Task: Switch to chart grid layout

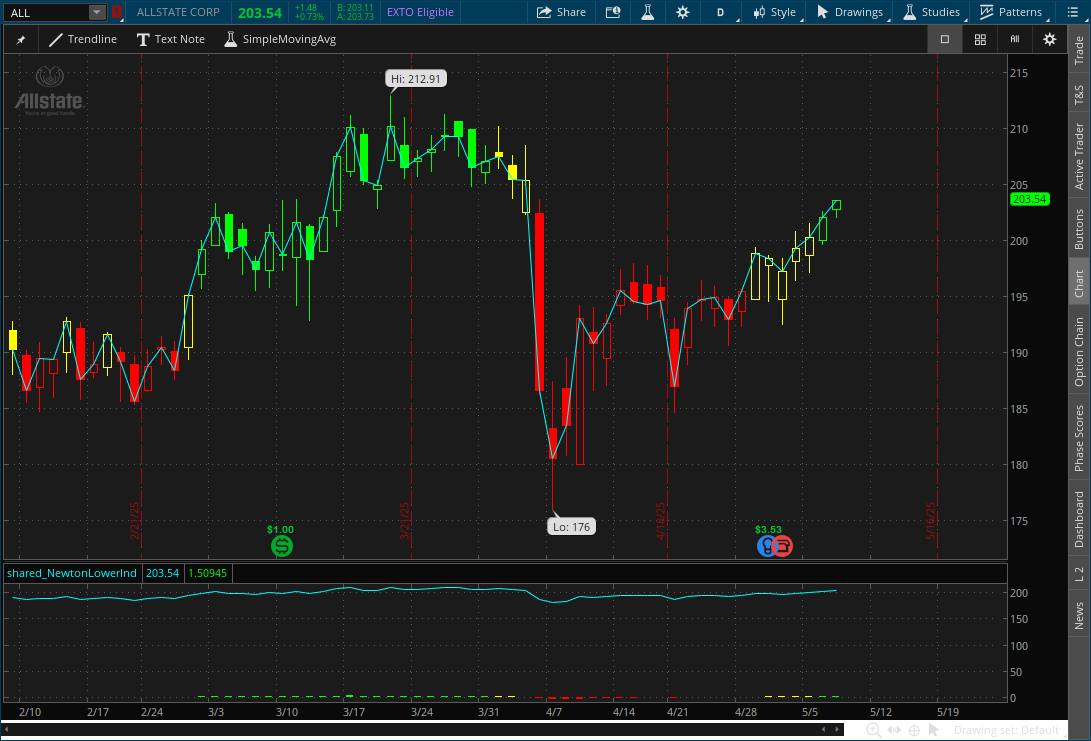Action: click(x=980, y=40)
